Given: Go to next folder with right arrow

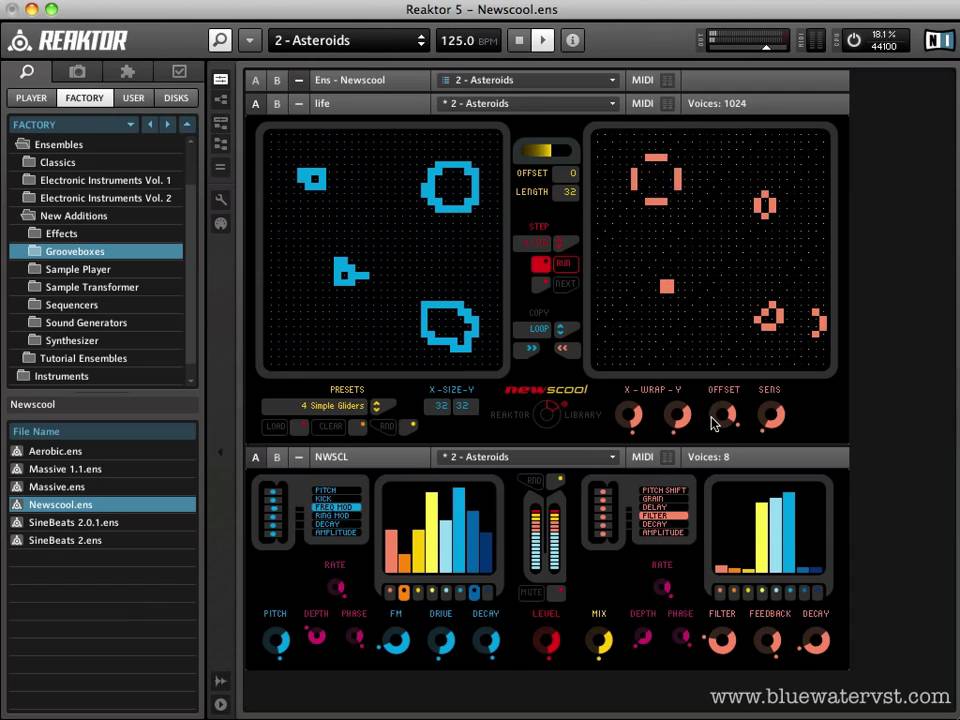Looking at the screenshot, I should [168, 125].
